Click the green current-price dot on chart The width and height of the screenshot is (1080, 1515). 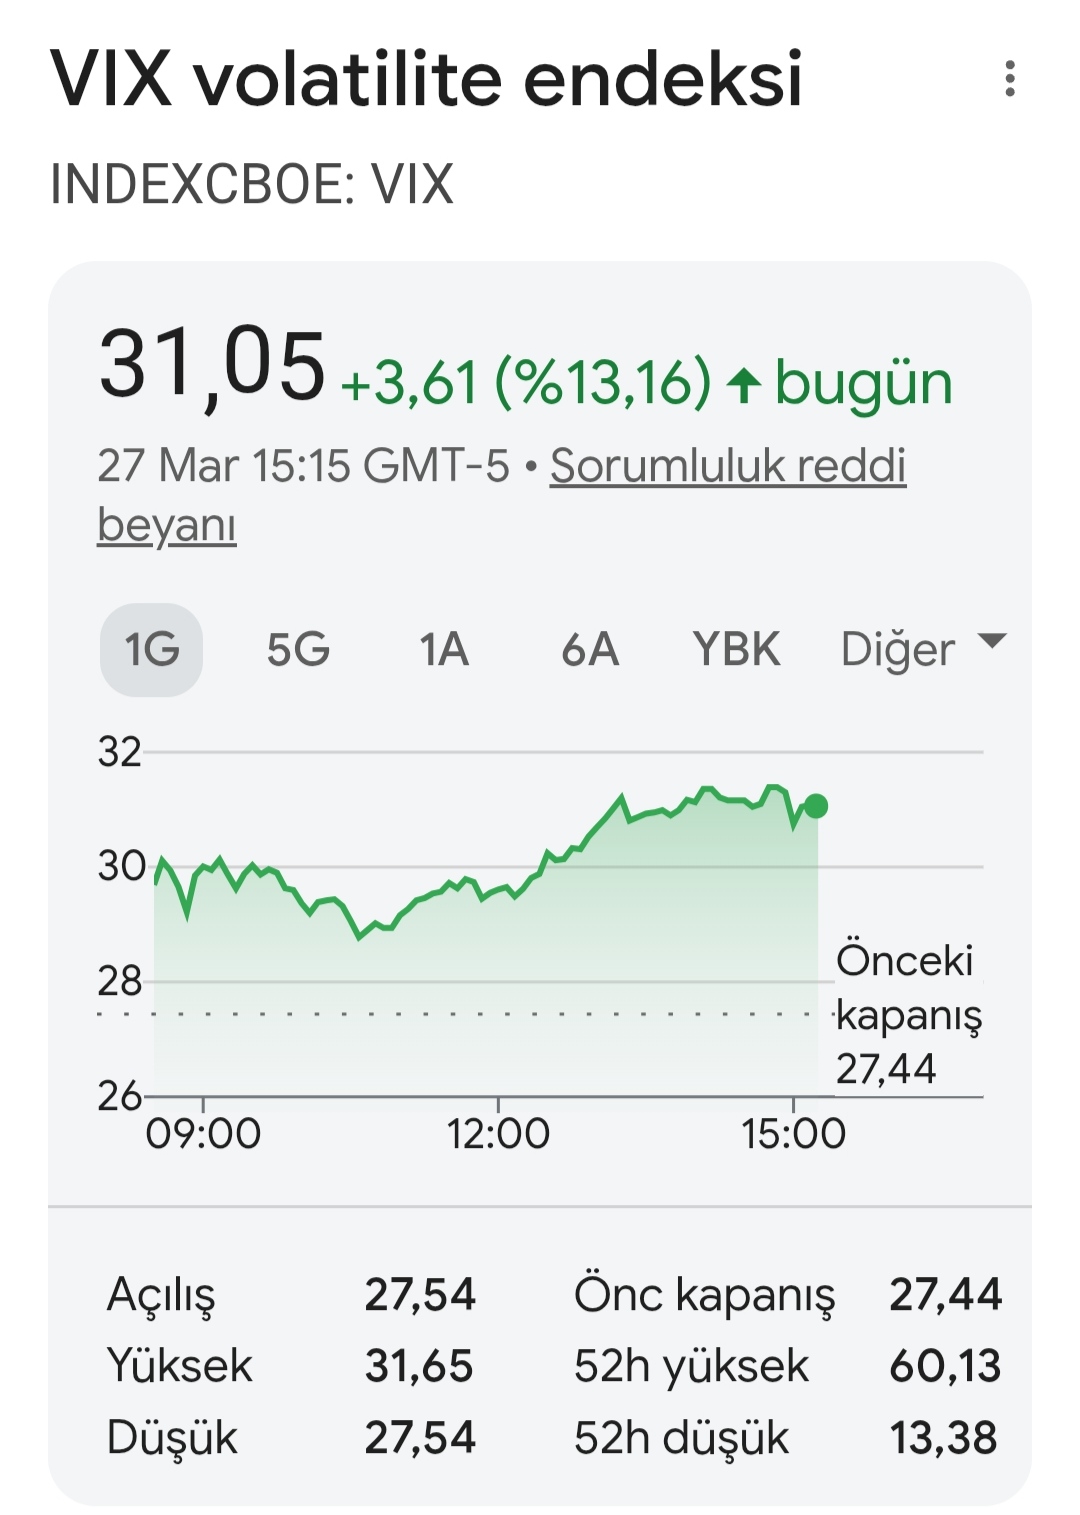click(x=816, y=806)
